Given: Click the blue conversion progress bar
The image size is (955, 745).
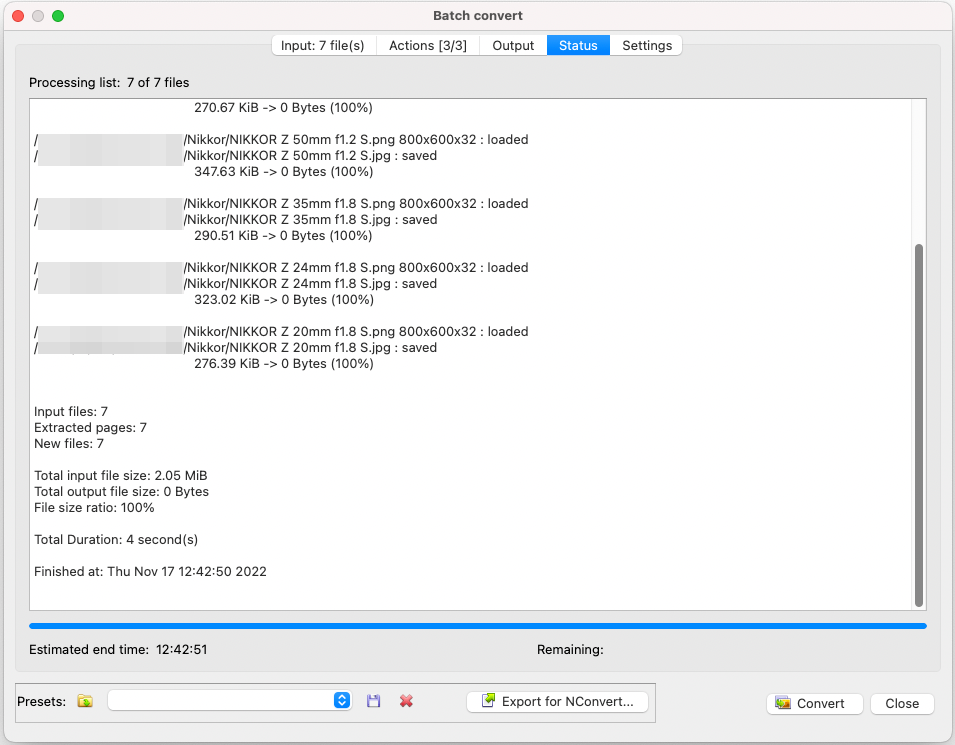Looking at the screenshot, I should tap(478, 626).
